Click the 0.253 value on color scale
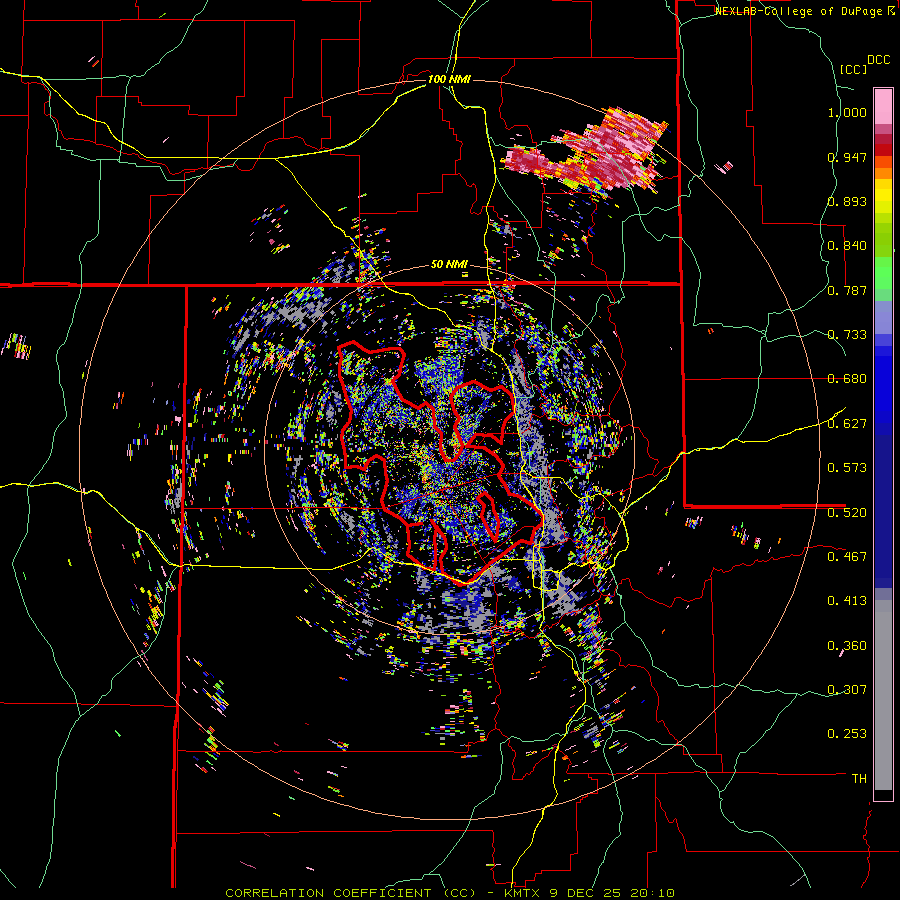900x900 pixels. point(847,734)
